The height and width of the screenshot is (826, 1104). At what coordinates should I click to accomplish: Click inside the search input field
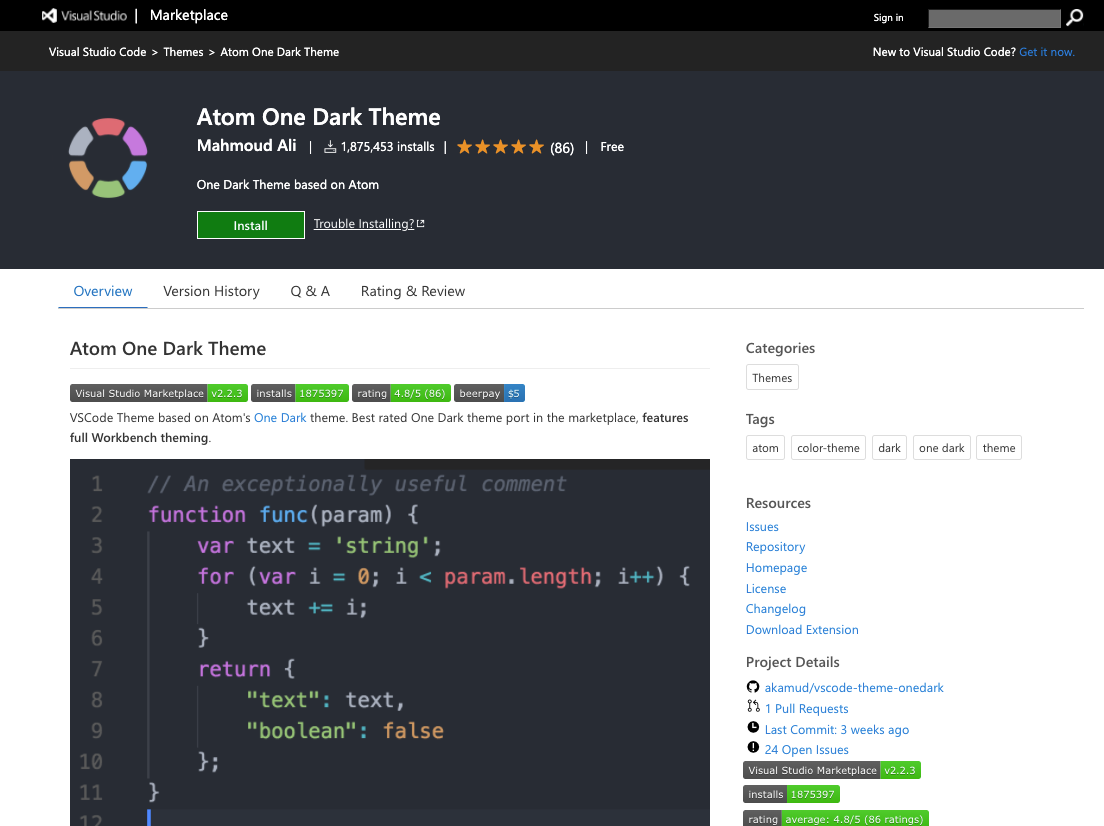coord(994,18)
